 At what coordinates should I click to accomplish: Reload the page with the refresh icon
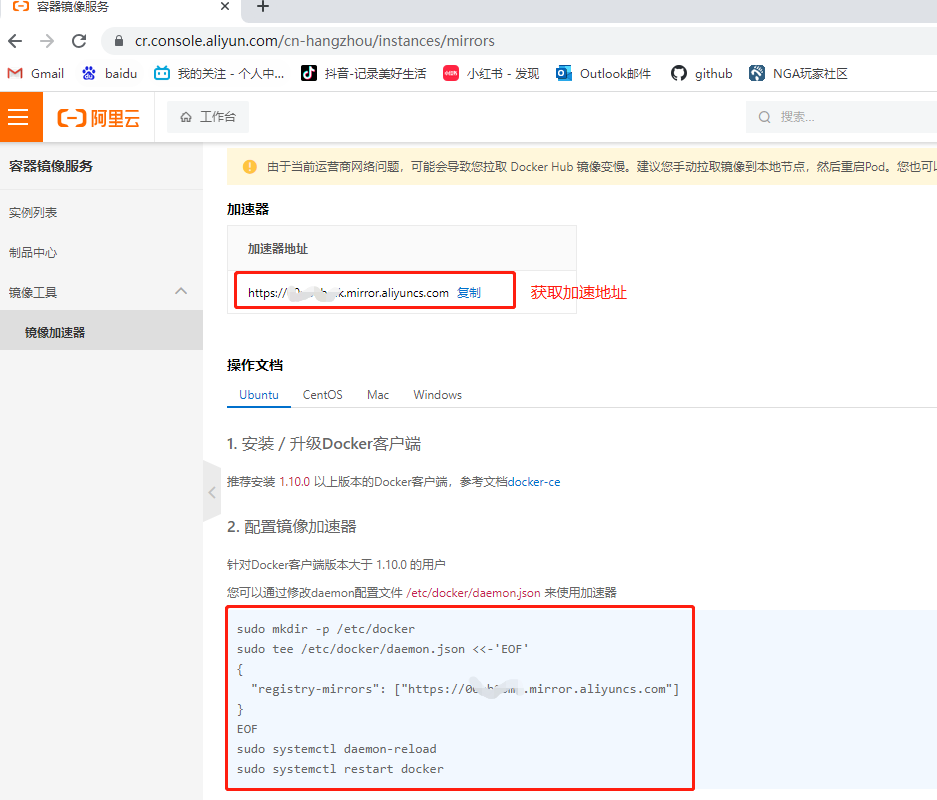79,41
